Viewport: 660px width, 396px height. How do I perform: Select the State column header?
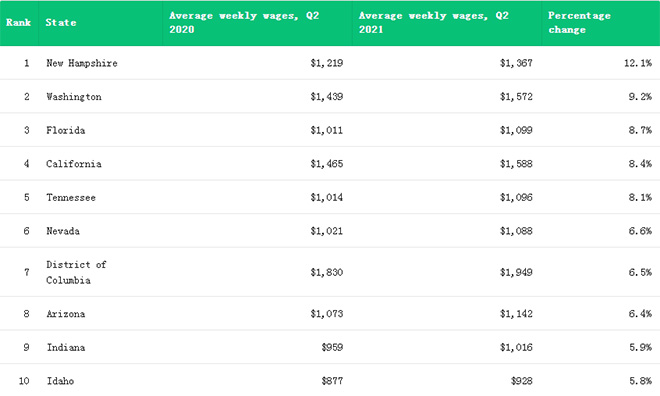pyautogui.click(x=61, y=23)
